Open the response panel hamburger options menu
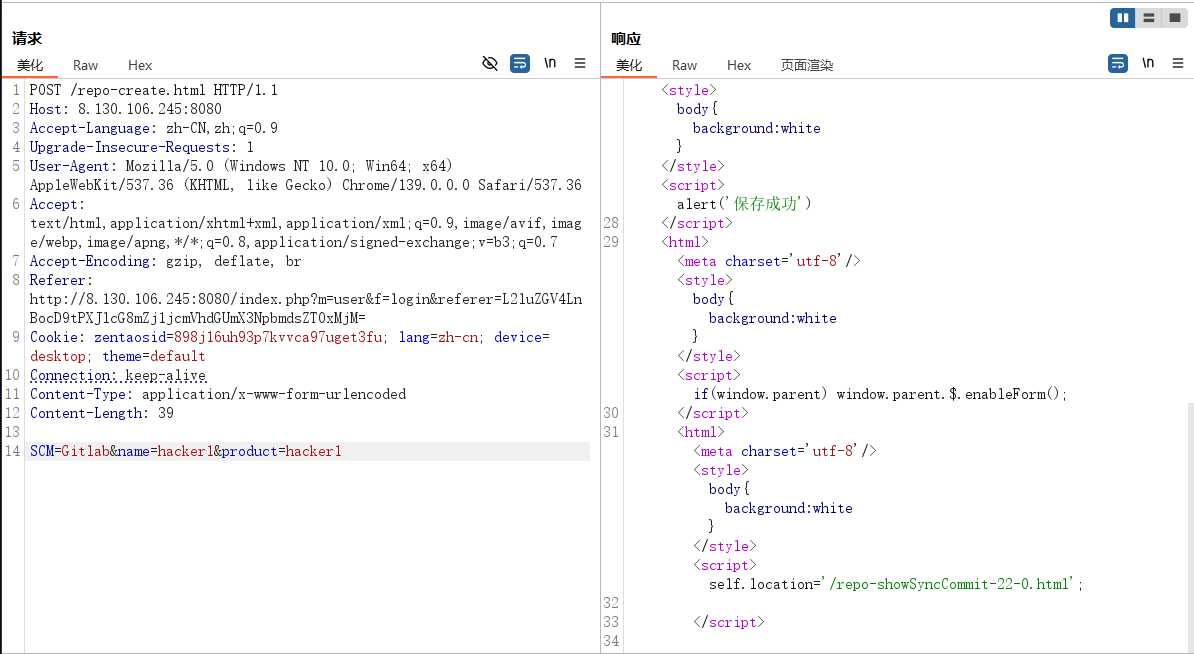Image resolution: width=1194 pixels, height=654 pixels. click(1178, 63)
